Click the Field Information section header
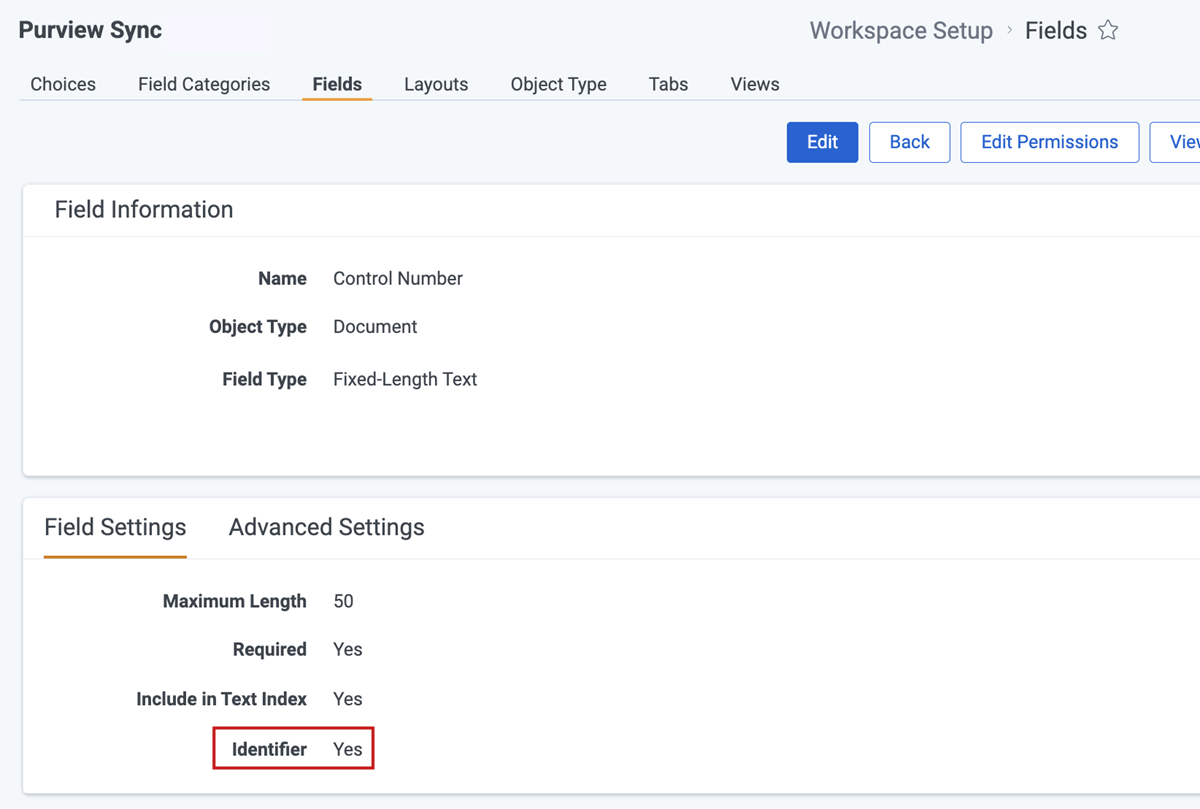The width and height of the screenshot is (1200, 809). tap(144, 210)
